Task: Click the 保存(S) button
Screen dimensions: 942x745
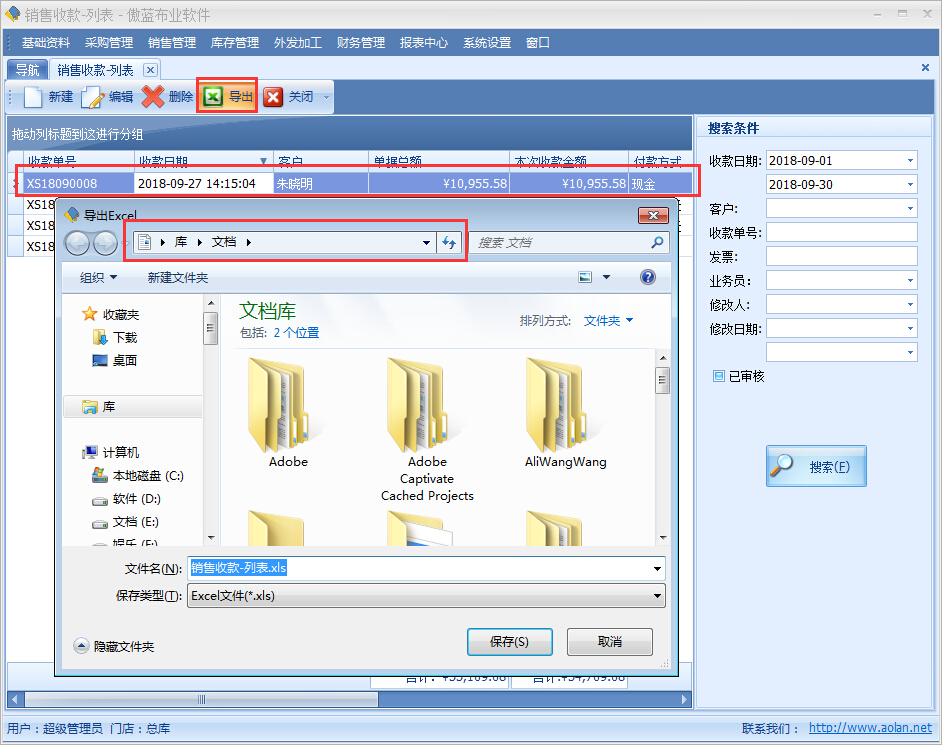Action: 509,642
